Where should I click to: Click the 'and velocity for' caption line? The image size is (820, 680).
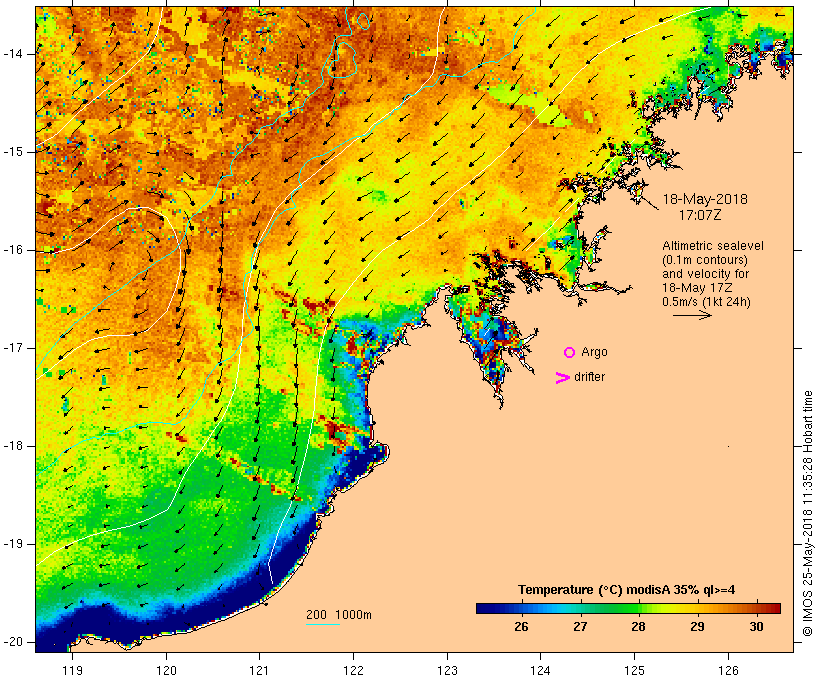pyautogui.click(x=705, y=274)
